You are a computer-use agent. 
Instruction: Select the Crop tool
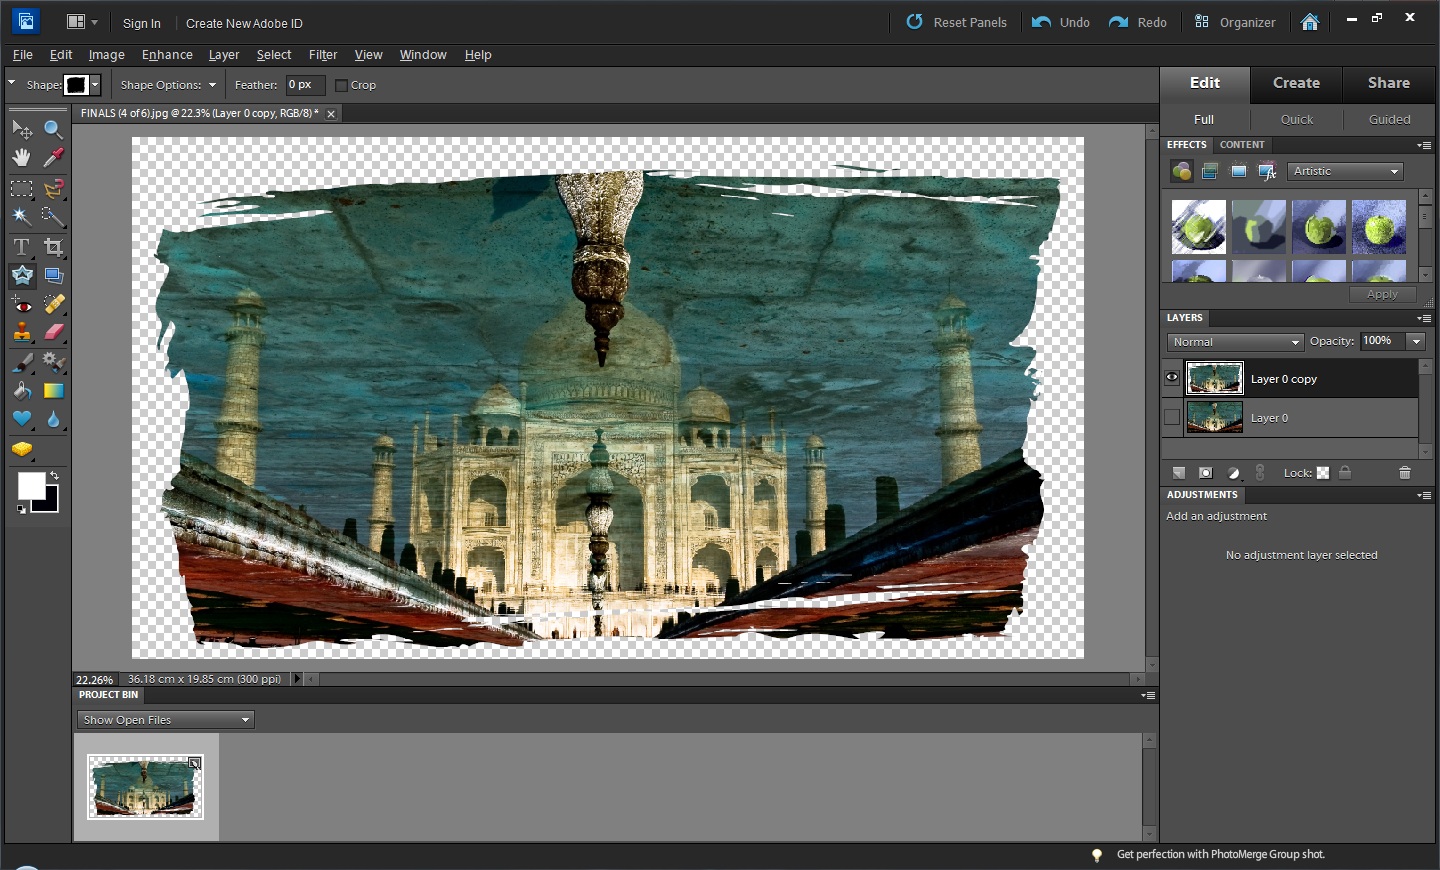[54, 247]
